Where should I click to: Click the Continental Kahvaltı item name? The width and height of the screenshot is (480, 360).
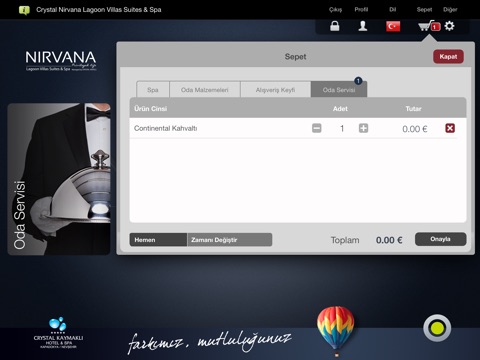point(165,128)
